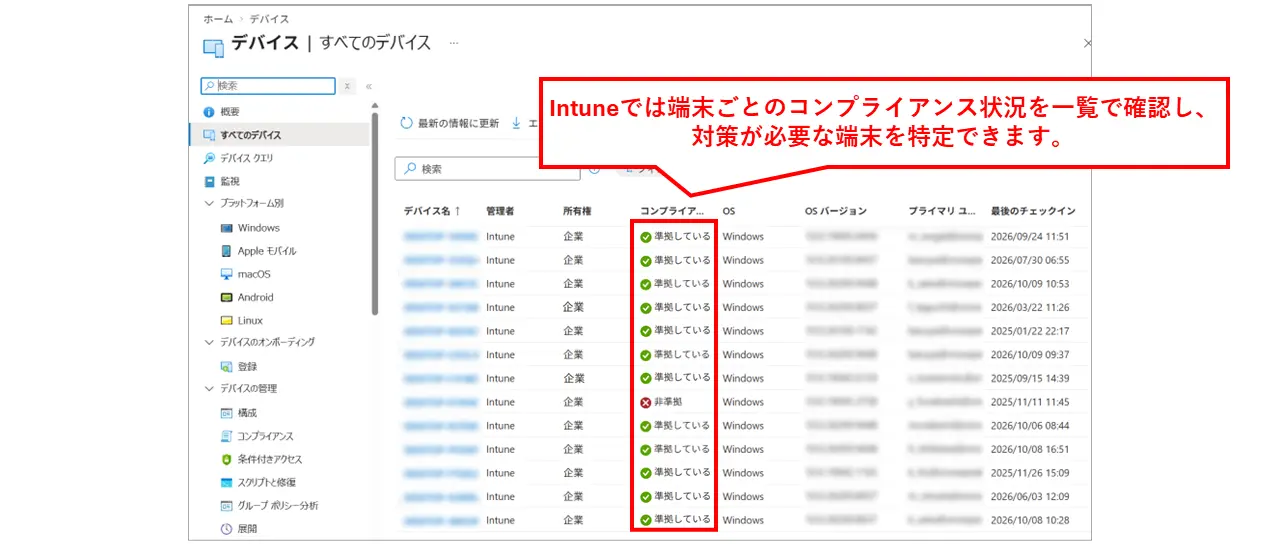Collapse the sidebar with the double chevron
The height and width of the screenshot is (544, 1280).
click(368, 87)
